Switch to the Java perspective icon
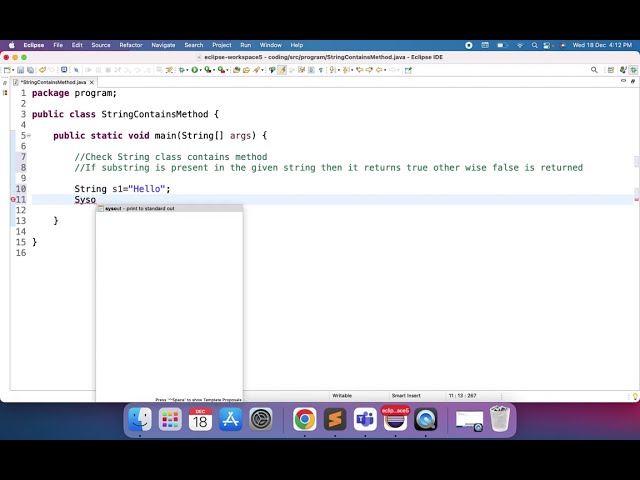Screen dimensions: 640x480 (x=623, y=70)
